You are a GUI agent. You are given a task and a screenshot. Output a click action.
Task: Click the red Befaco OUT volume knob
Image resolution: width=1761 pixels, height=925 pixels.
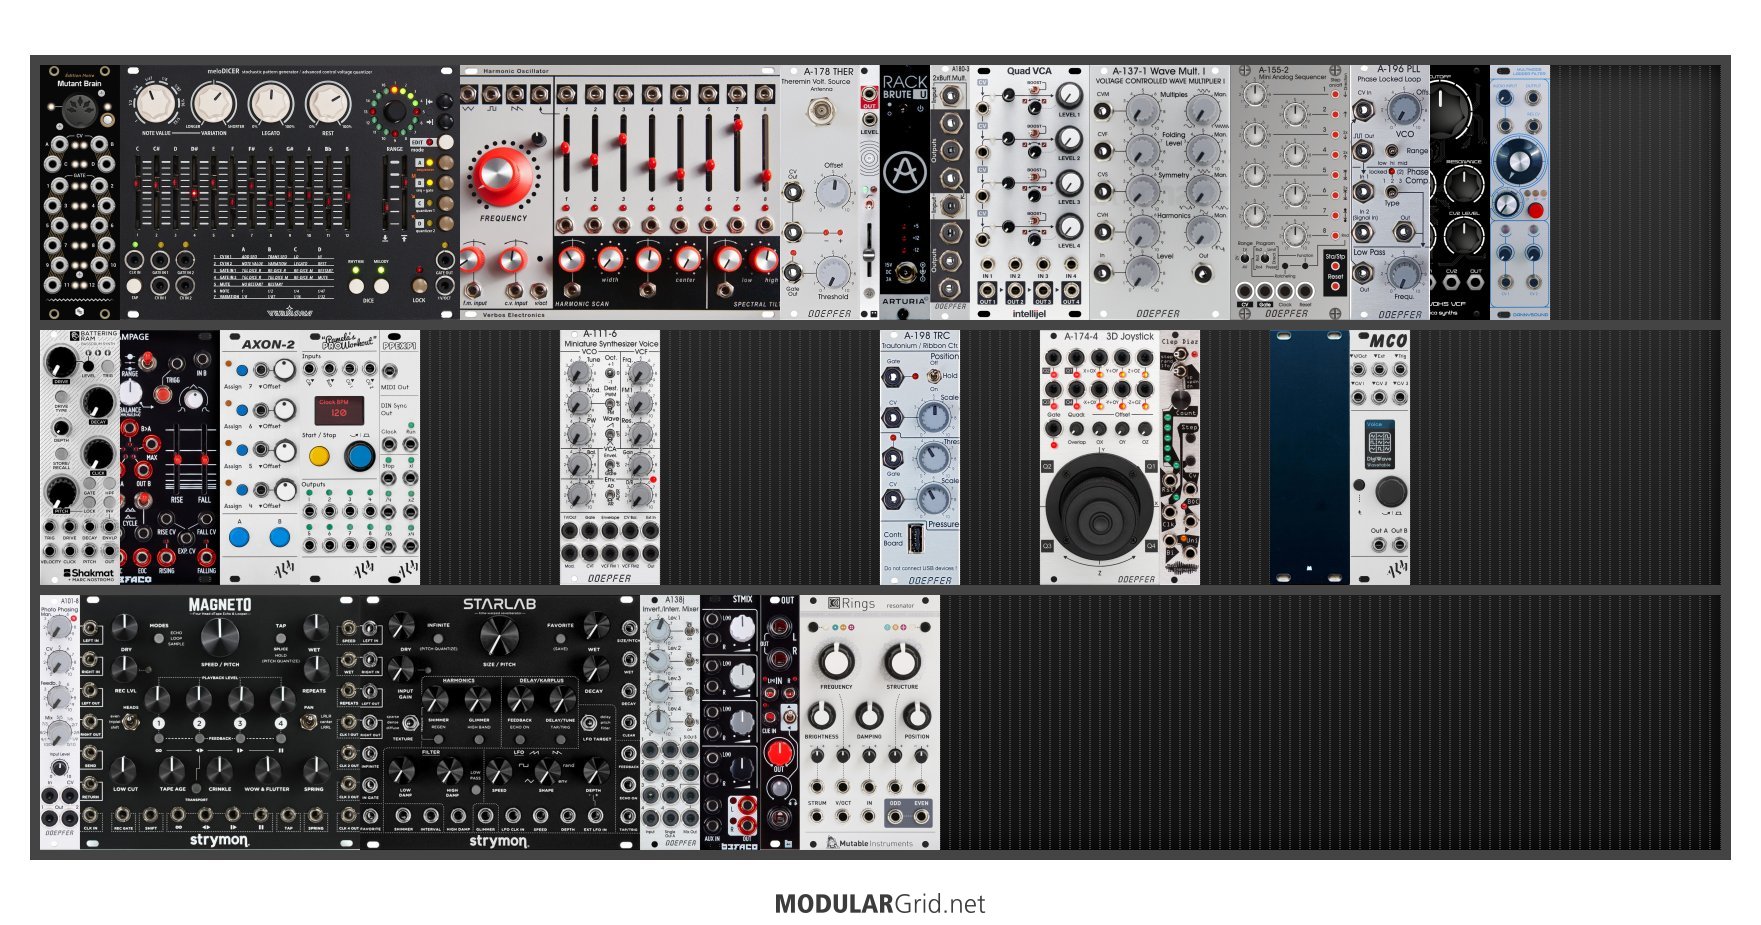(779, 751)
